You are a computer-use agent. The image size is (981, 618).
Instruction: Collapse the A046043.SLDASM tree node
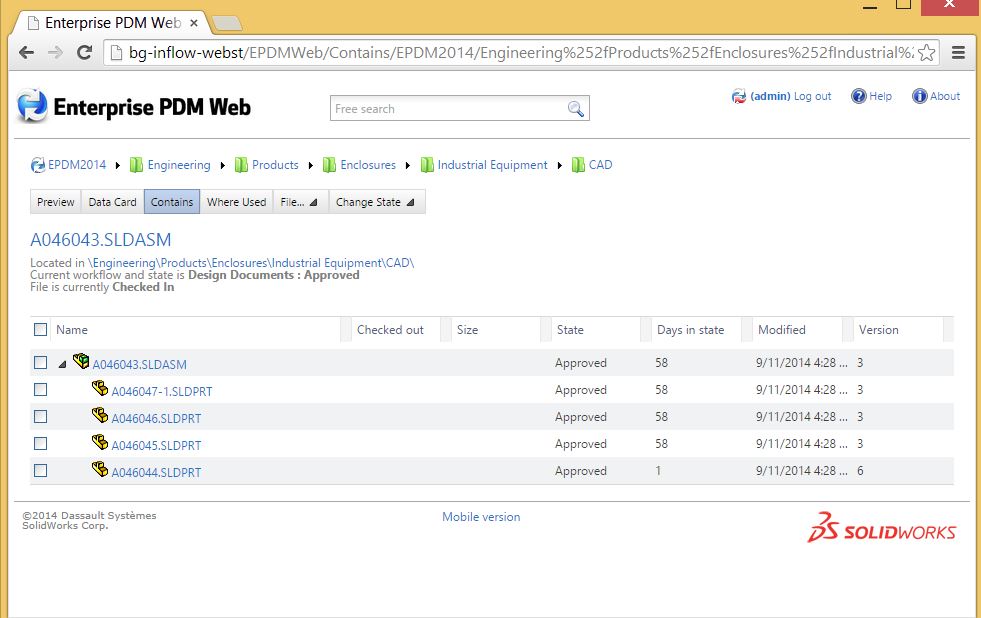tap(62, 363)
